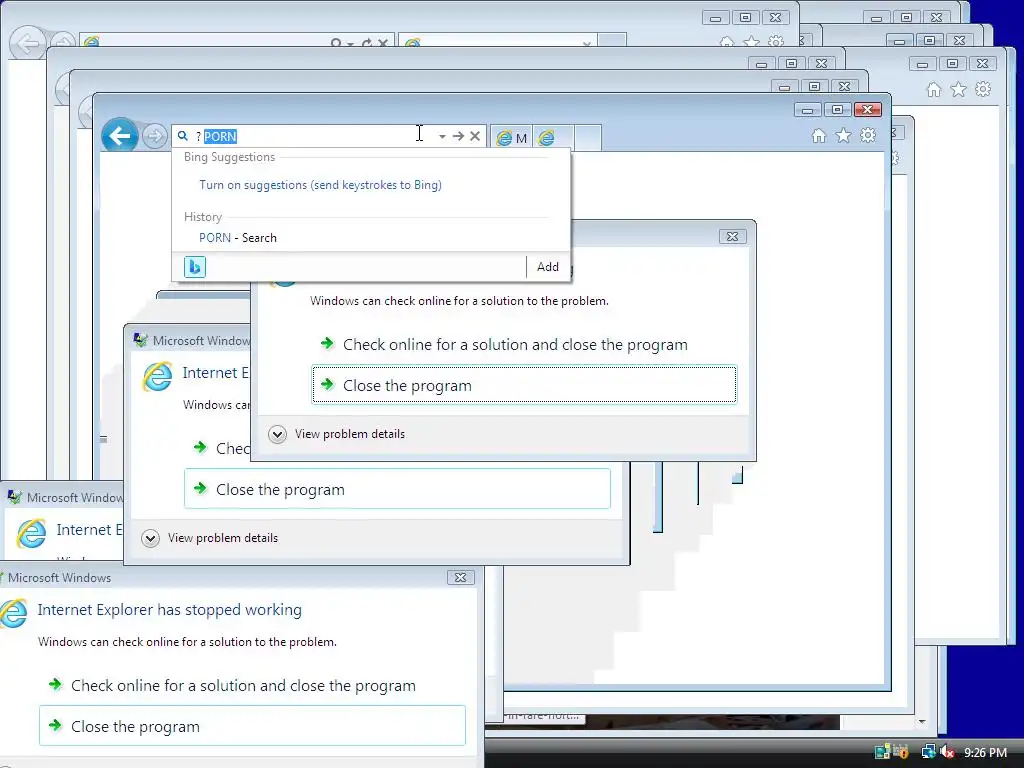1024x768 pixels.
Task: Open the address bar autocomplete dropdown arrow
Action: [x=442, y=136]
